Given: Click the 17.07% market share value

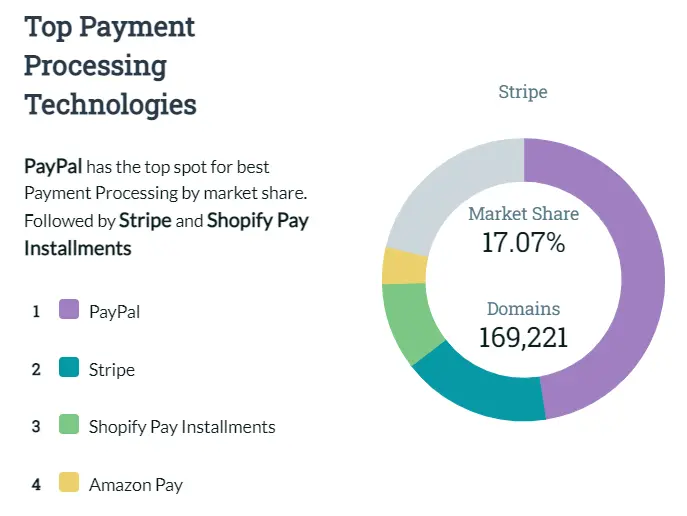Looking at the screenshot, I should point(523,242).
